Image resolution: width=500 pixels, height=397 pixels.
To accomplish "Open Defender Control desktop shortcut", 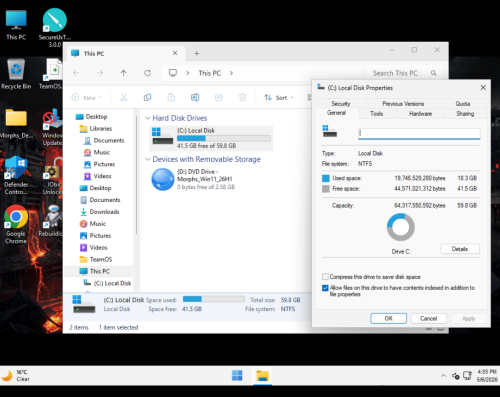I will click(16, 176).
